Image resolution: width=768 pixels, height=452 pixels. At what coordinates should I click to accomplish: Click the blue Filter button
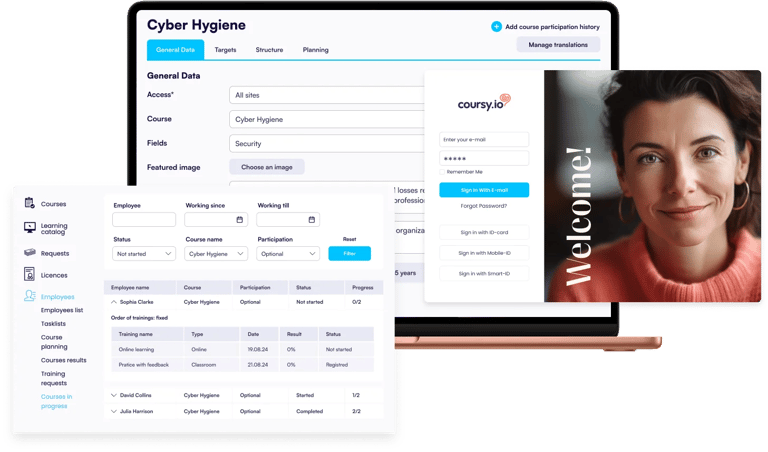tap(349, 253)
